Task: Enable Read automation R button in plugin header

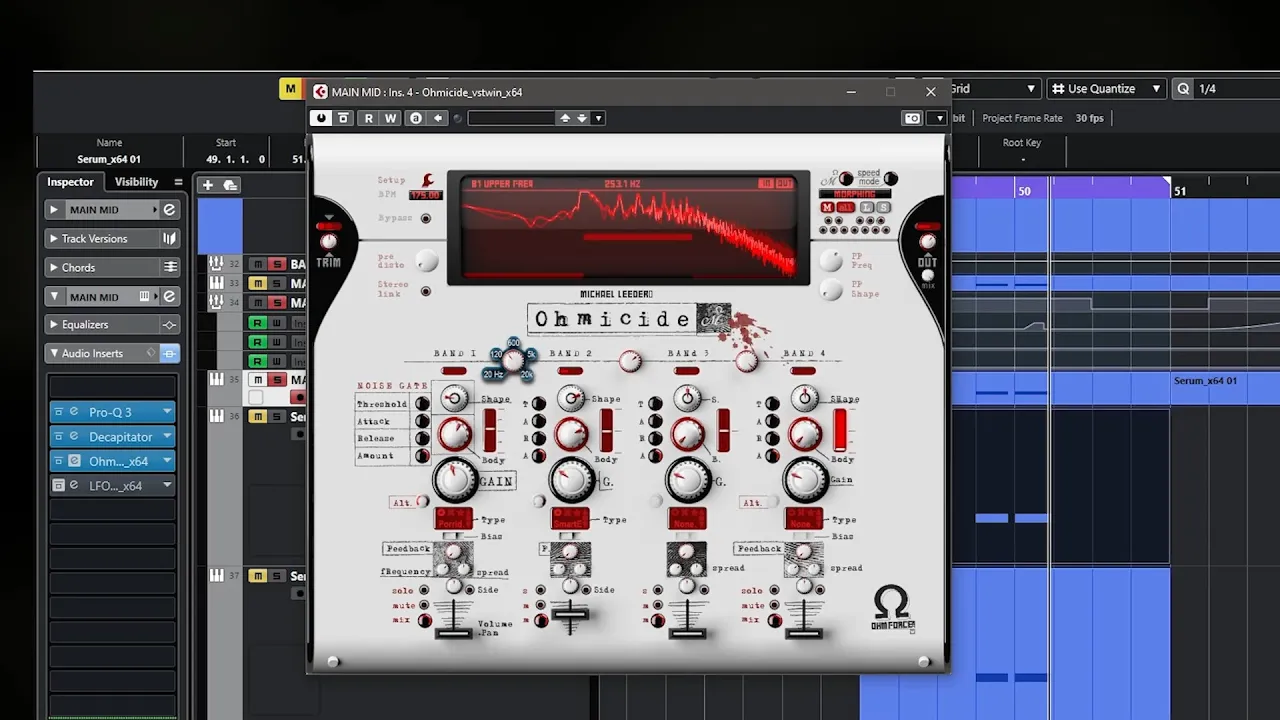Action: coord(369,118)
